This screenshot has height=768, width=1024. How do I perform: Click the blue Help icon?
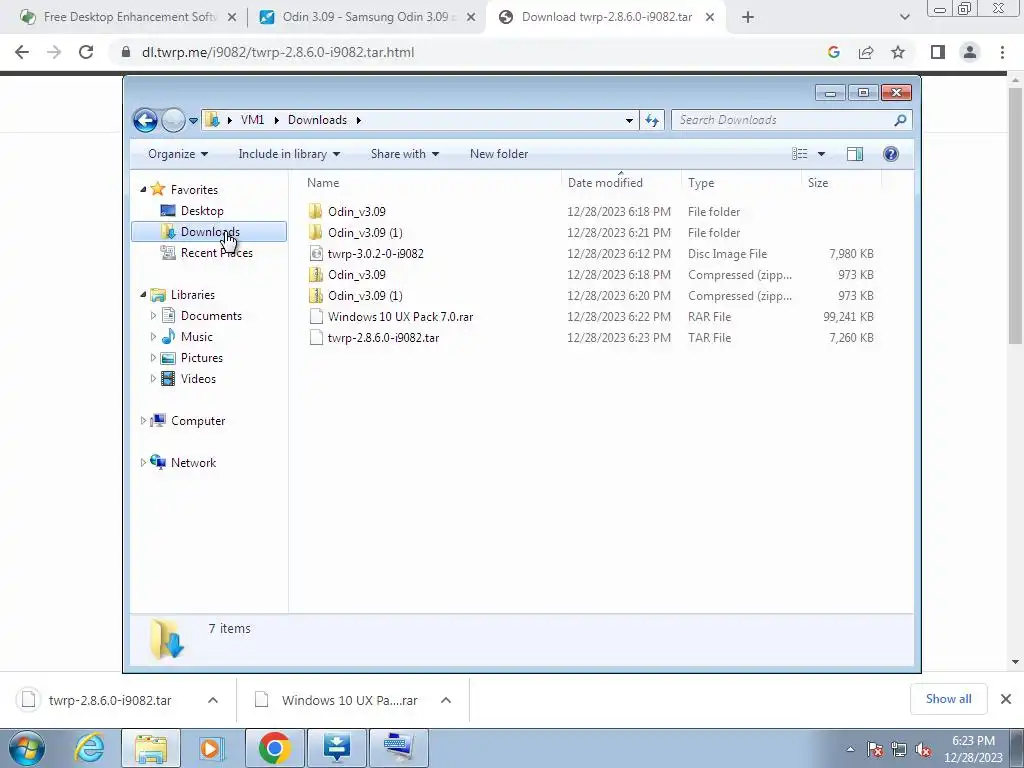click(x=891, y=154)
